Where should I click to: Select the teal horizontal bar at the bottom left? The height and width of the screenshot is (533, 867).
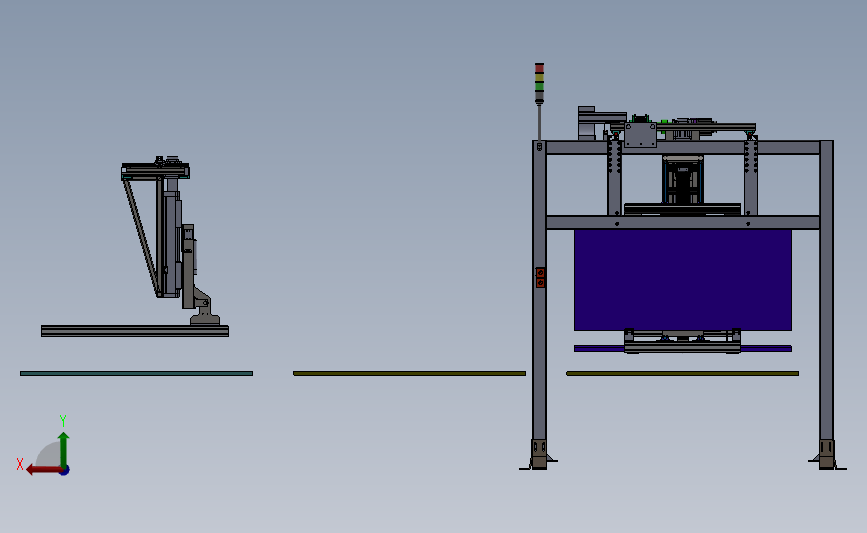point(137,374)
